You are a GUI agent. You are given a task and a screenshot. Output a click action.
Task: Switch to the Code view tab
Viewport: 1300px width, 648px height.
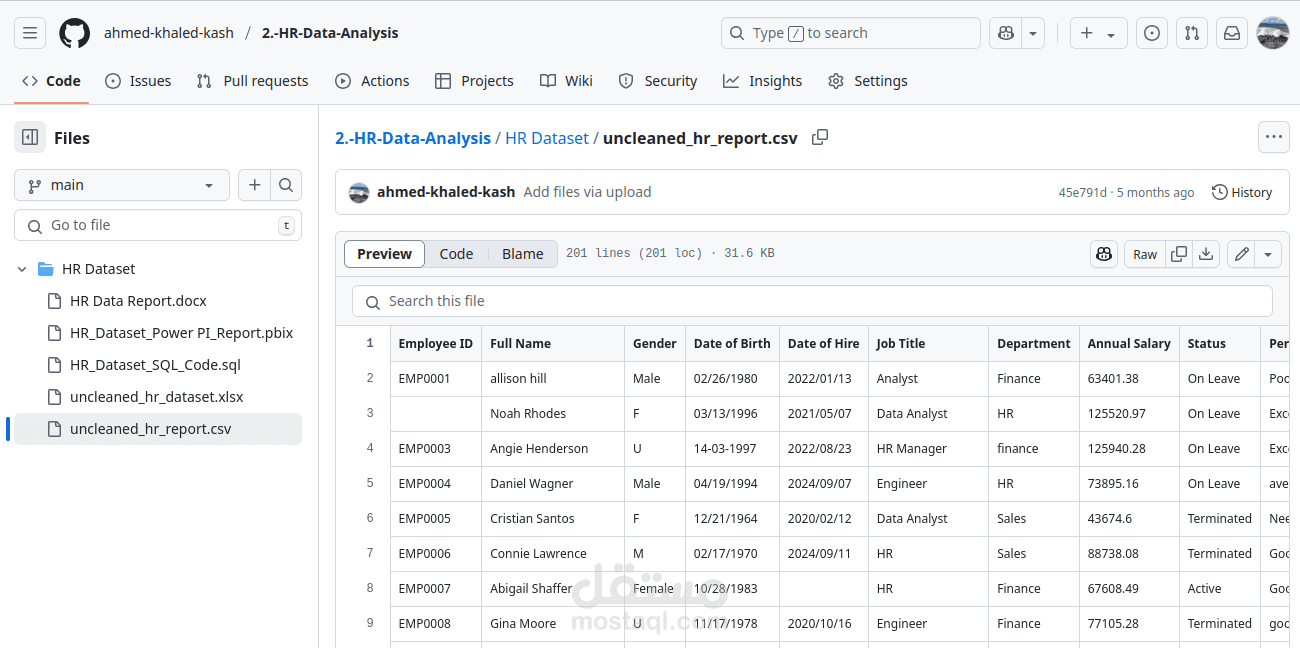pyautogui.click(x=456, y=253)
